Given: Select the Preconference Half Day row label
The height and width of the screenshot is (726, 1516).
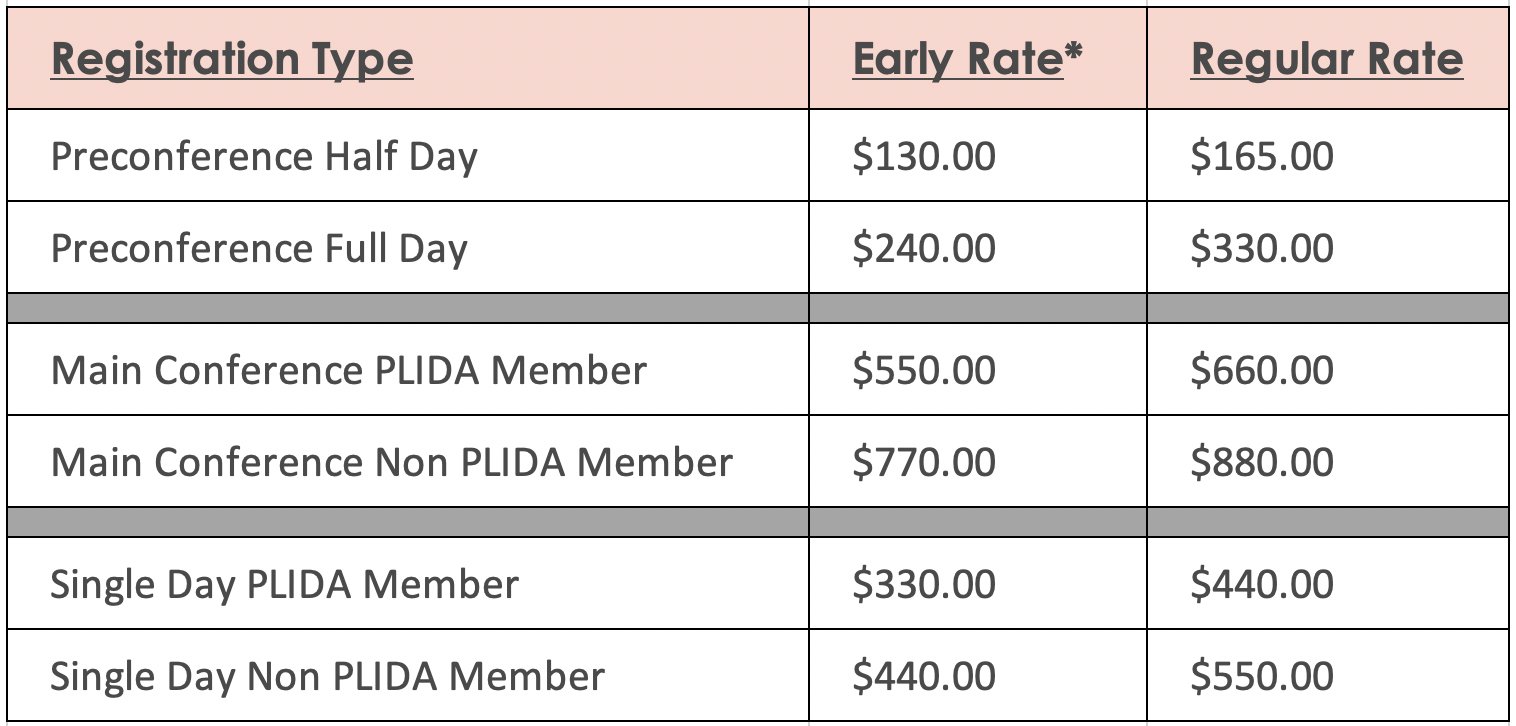Looking at the screenshot, I should tap(264, 157).
